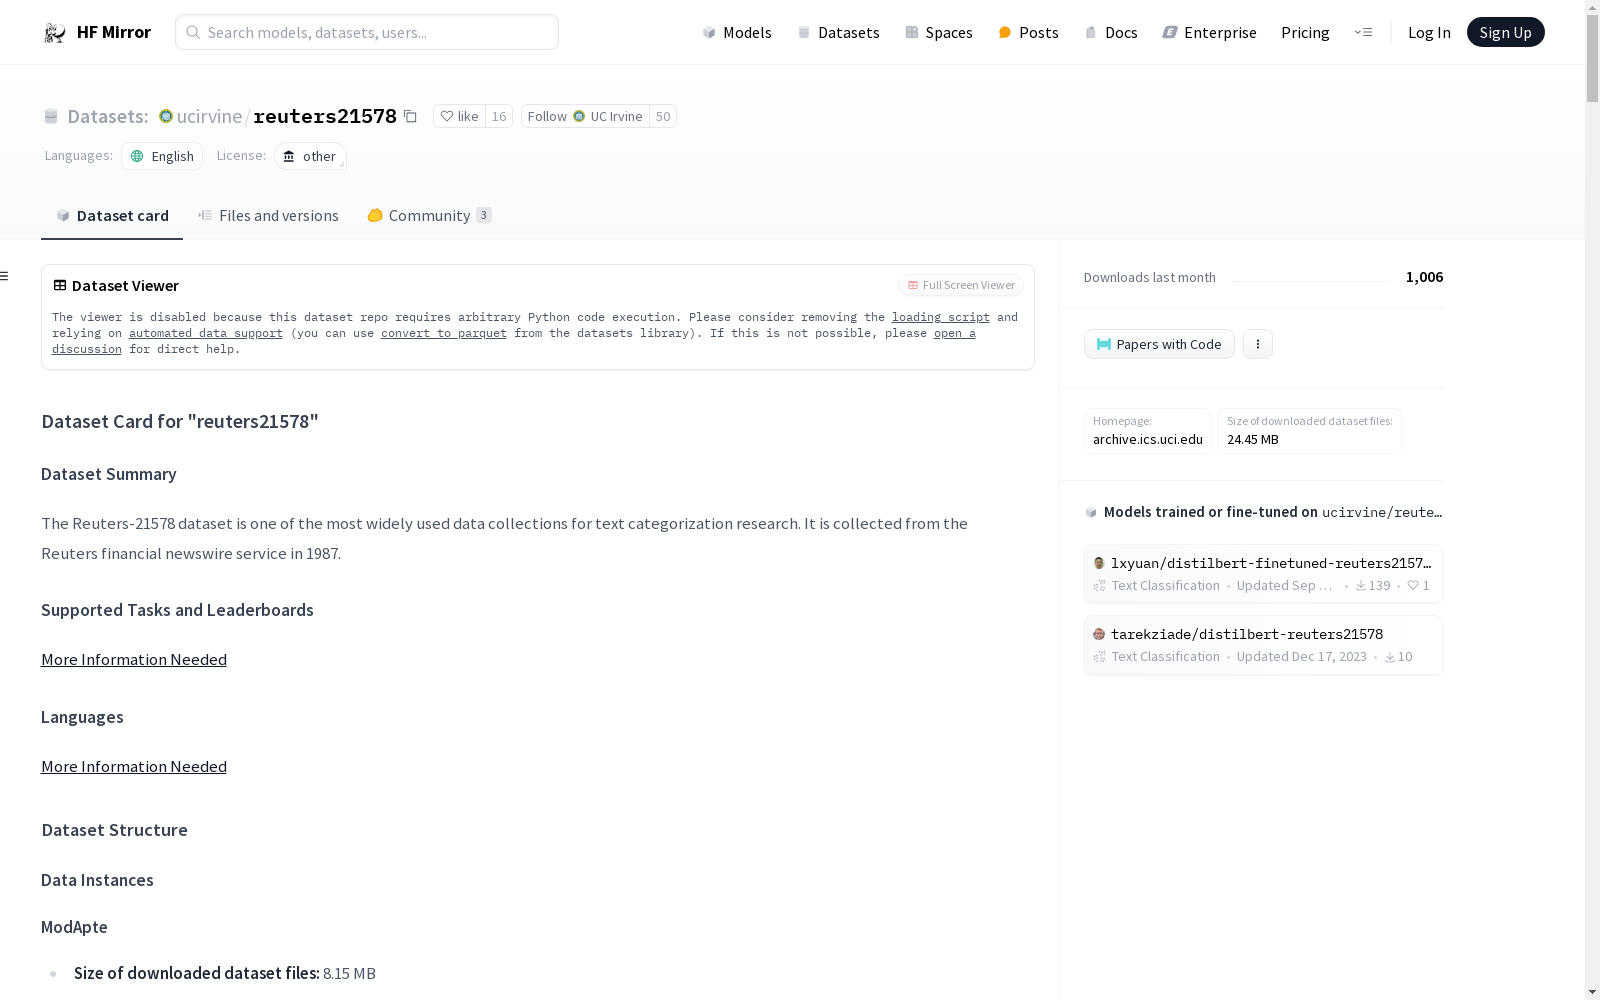The height and width of the screenshot is (1000, 1600).
Task: Click the 'Dataset Summary' heading
Action: coord(109,474)
